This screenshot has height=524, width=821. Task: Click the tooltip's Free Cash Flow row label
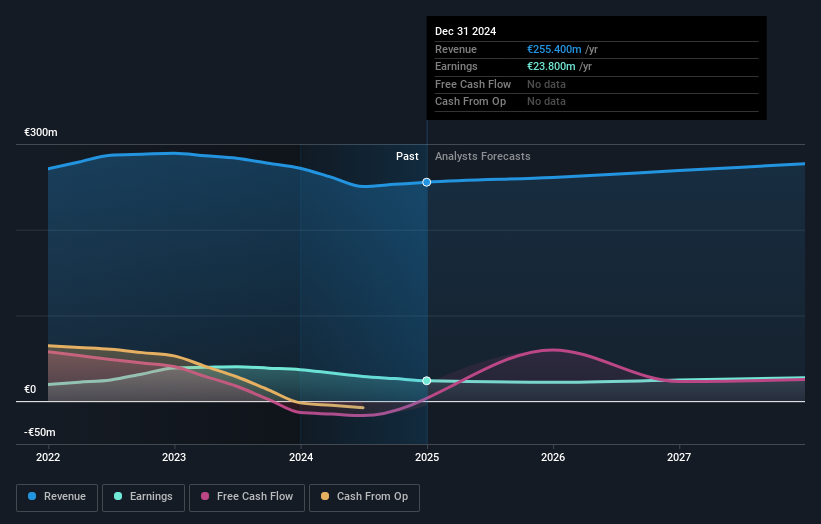tap(473, 84)
